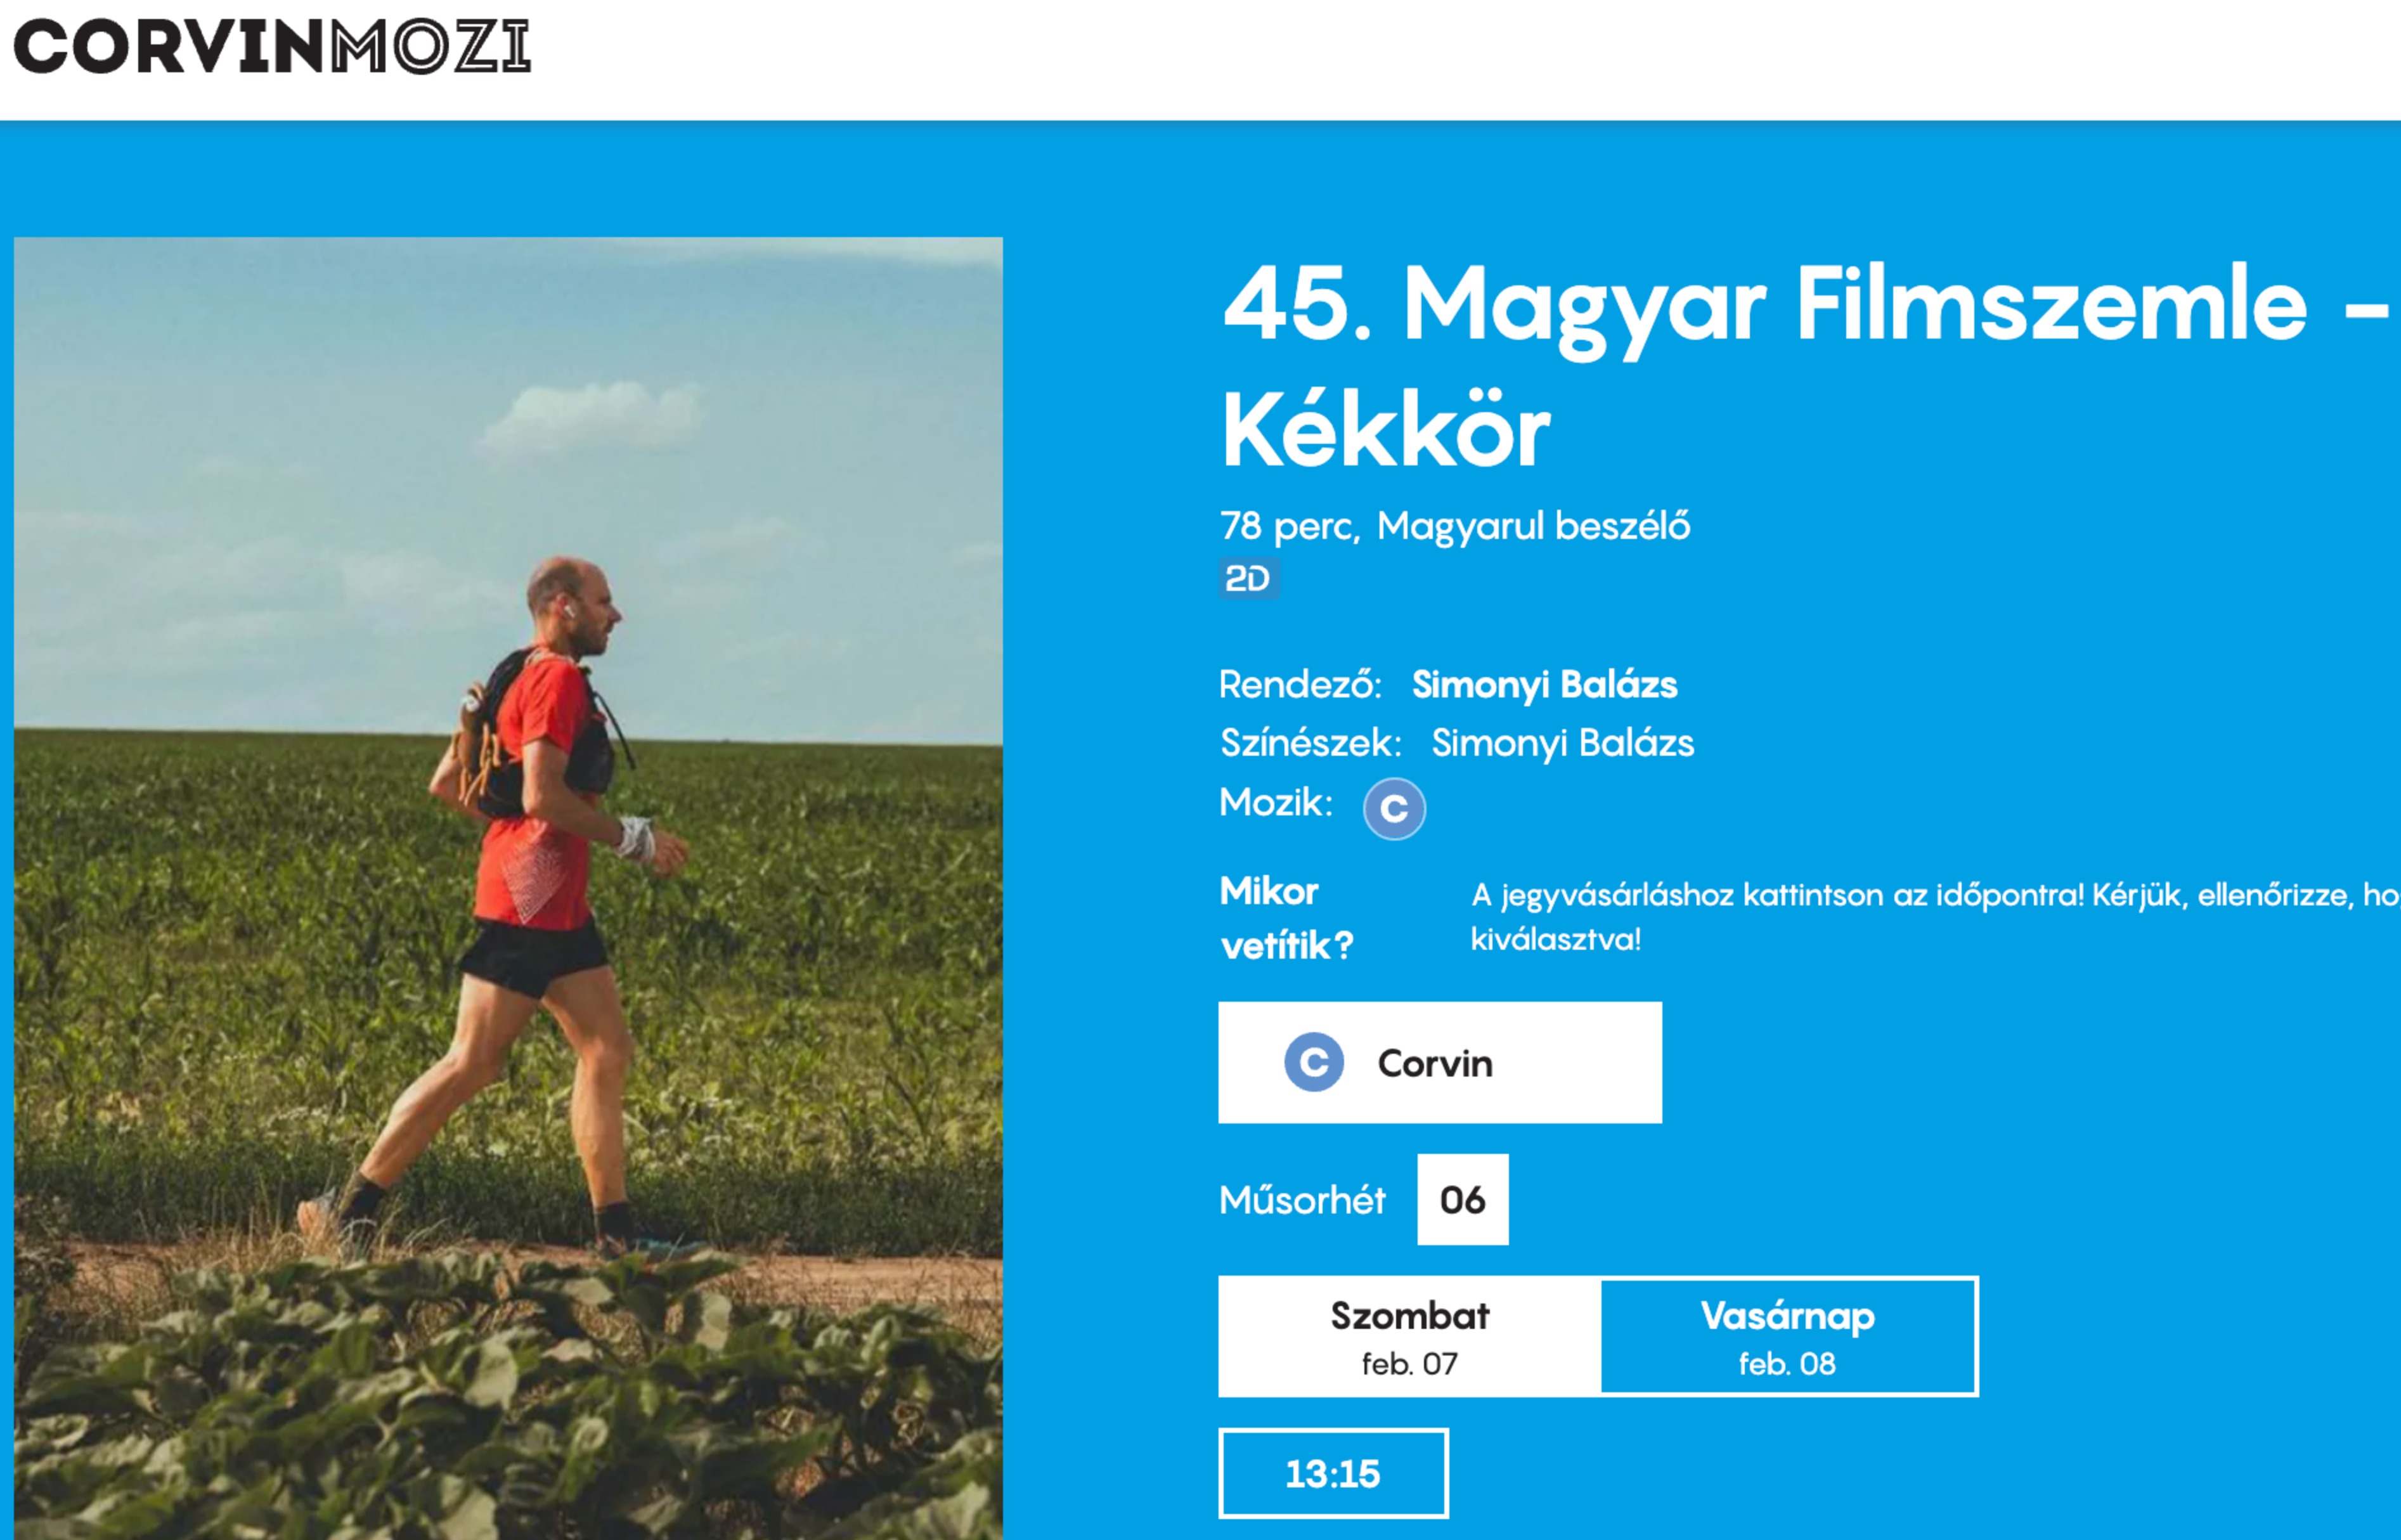Click the ticket purchase instruction text
2401x1540 pixels.
pyautogui.click(x=1935, y=916)
